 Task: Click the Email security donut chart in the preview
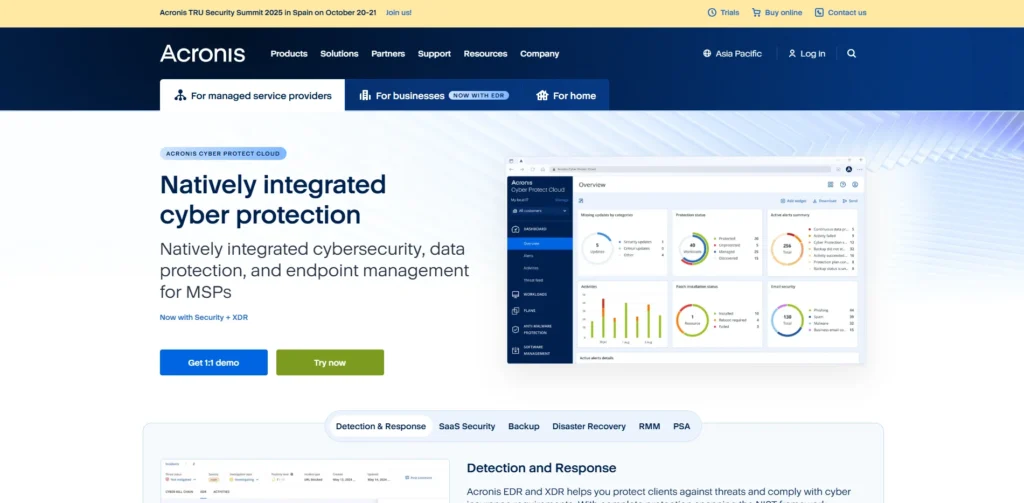coord(787,320)
